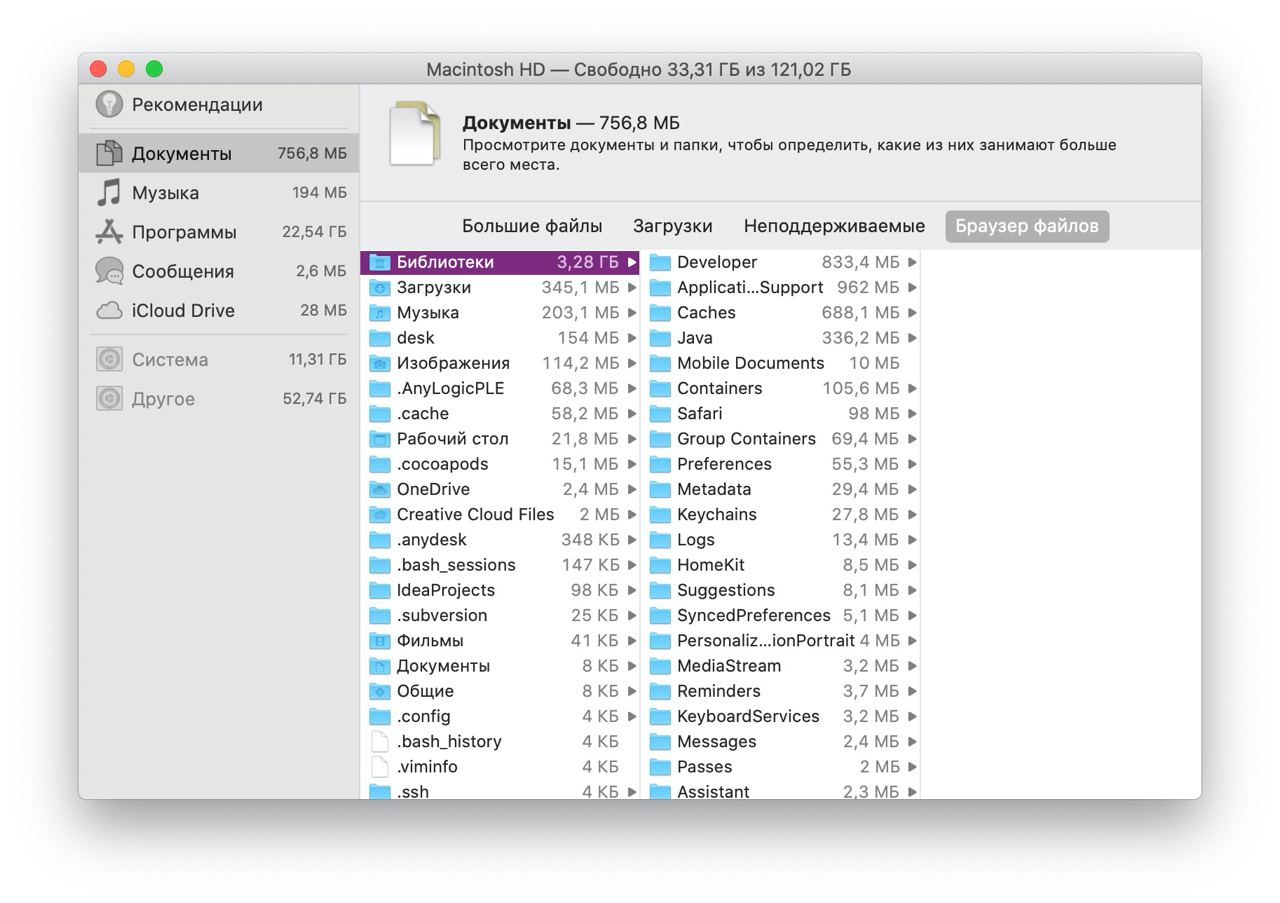Click the Creative Cloud Files folder icon
The width and height of the screenshot is (1280, 903).
pos(379,514)
